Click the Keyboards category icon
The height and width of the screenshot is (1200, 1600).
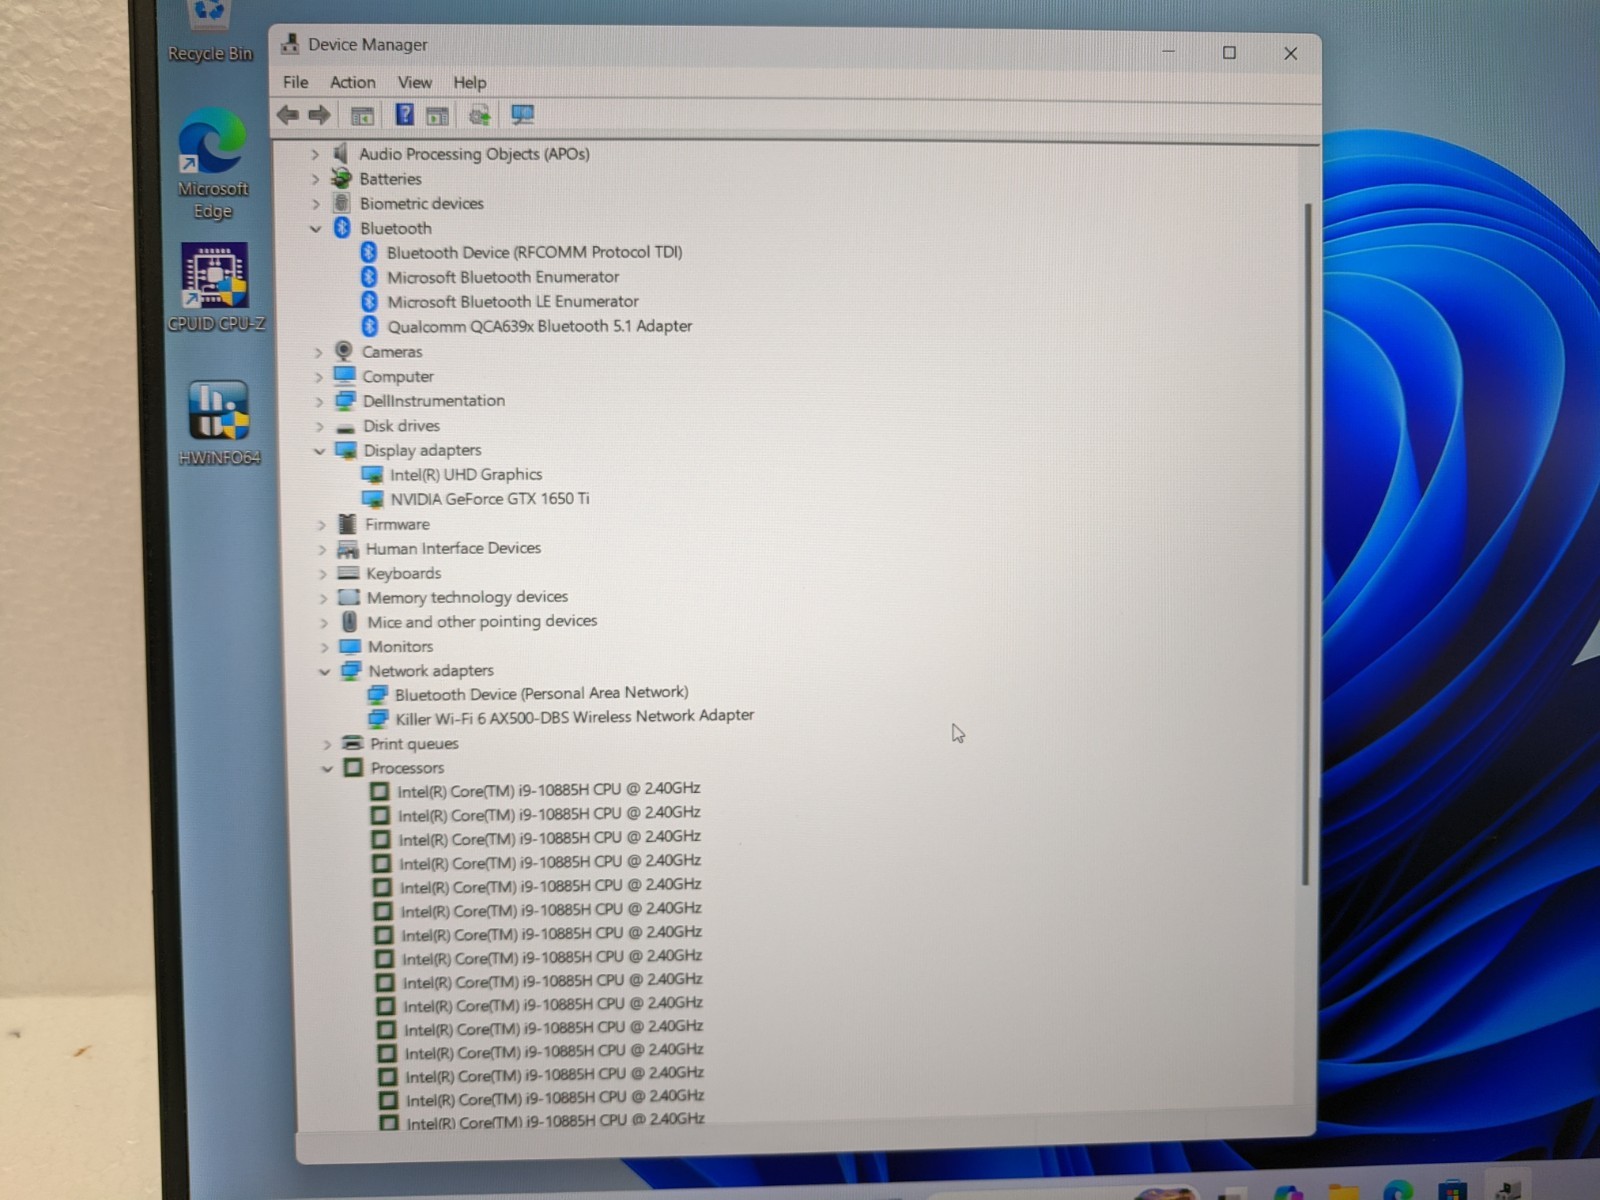[x=348, y=573]
